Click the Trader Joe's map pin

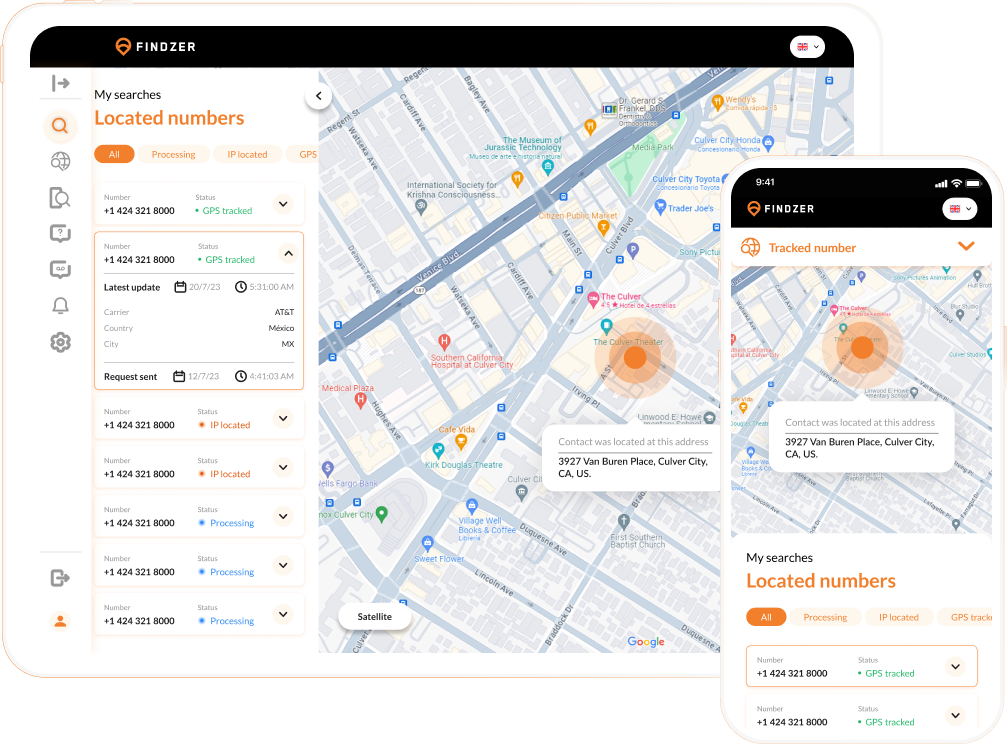coord(660,207)
